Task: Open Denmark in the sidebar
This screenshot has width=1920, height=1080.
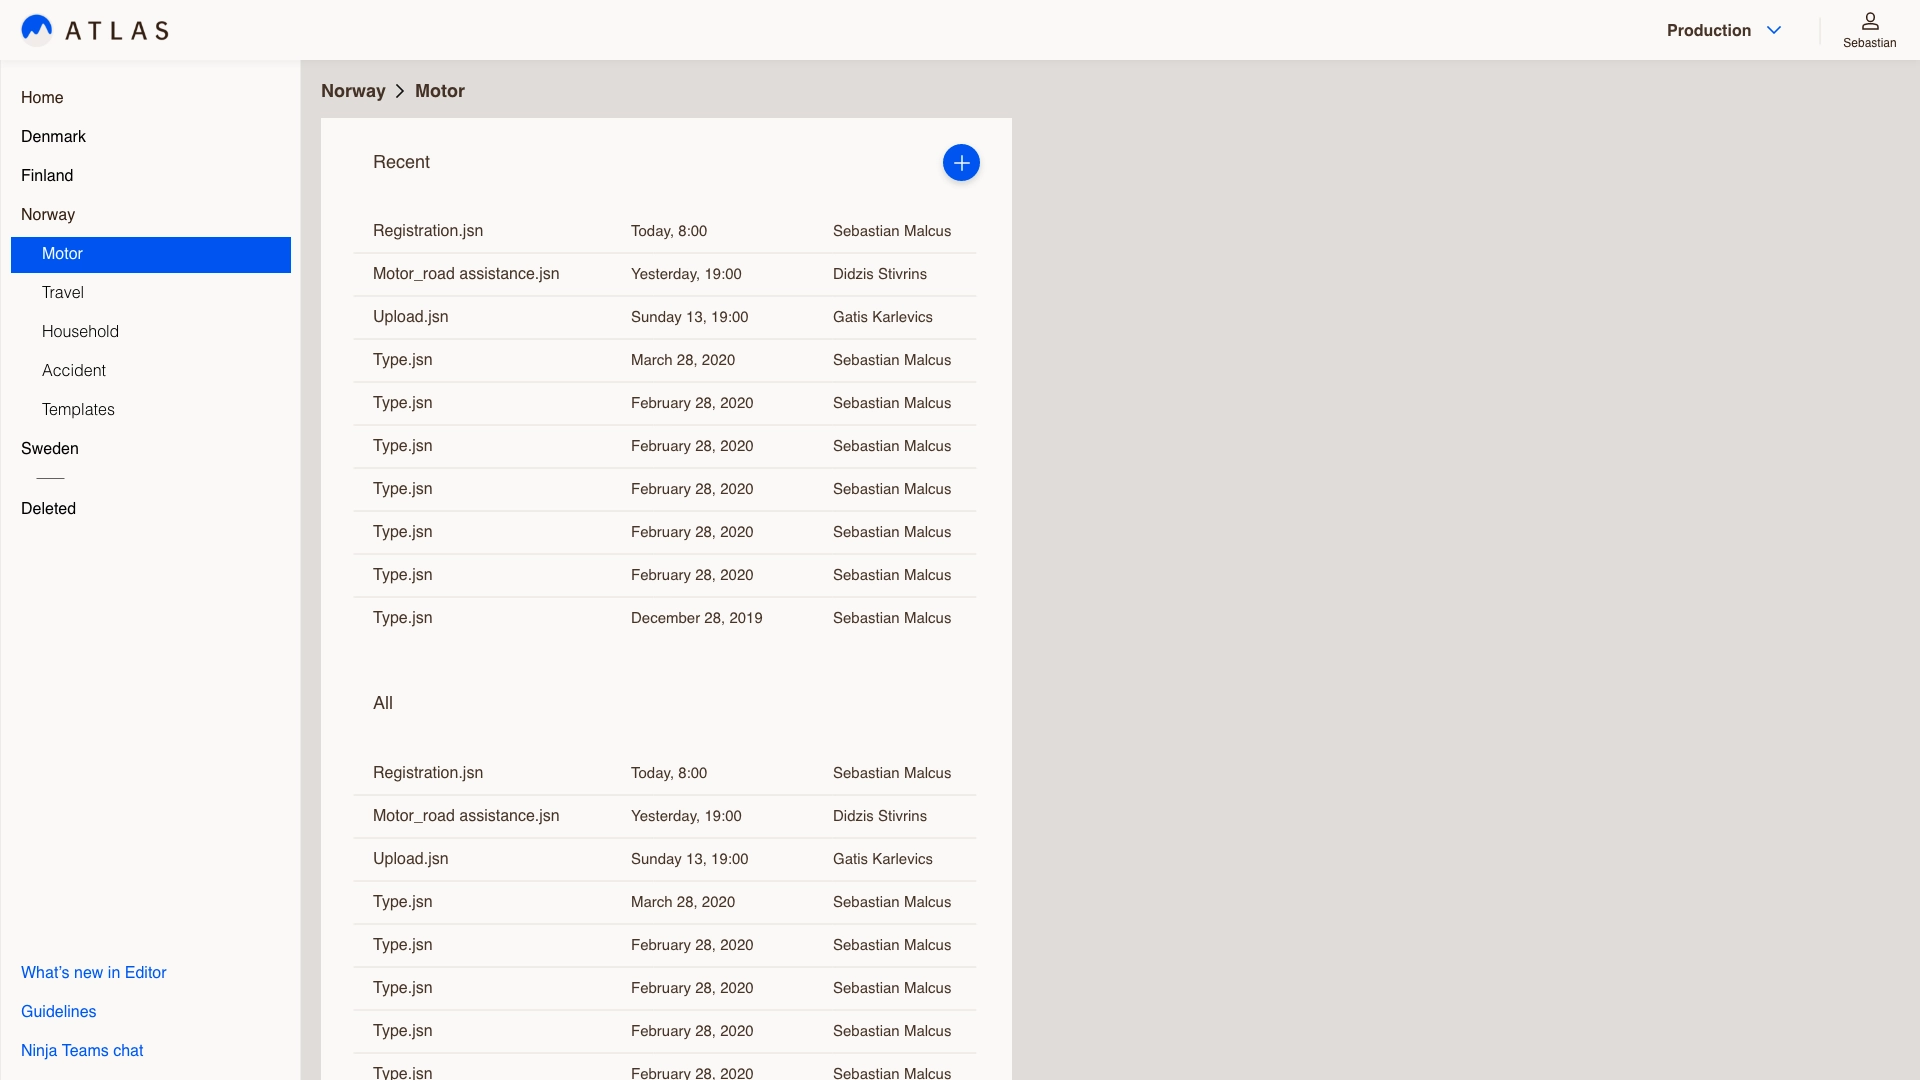Action: pos(53,136)
